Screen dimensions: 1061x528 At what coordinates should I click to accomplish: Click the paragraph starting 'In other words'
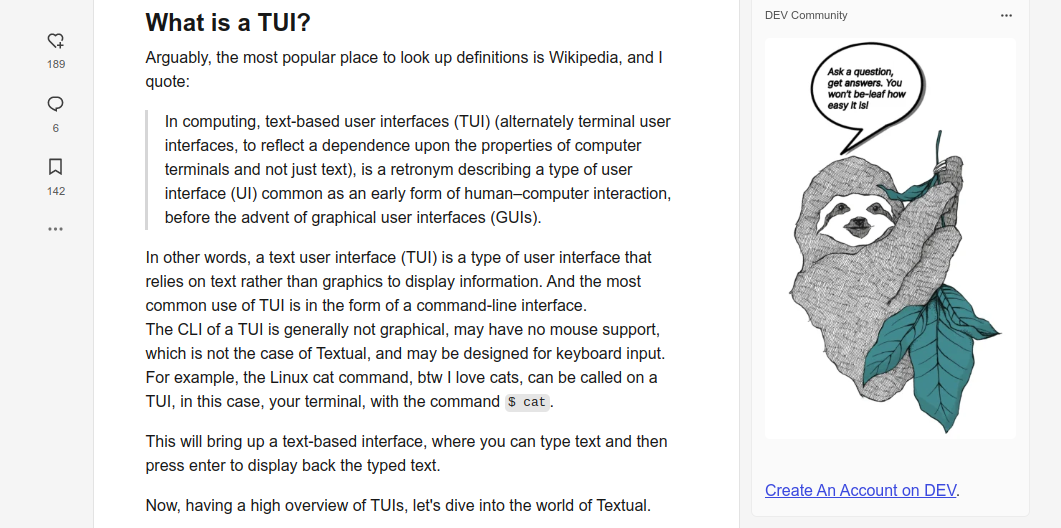[x=405, y=329]
